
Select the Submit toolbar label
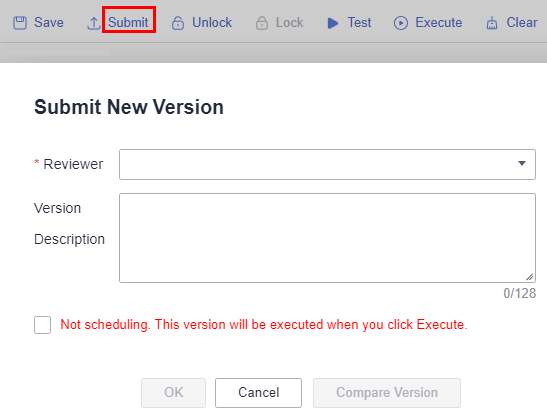pyautogui.click(x=128, y=23)
